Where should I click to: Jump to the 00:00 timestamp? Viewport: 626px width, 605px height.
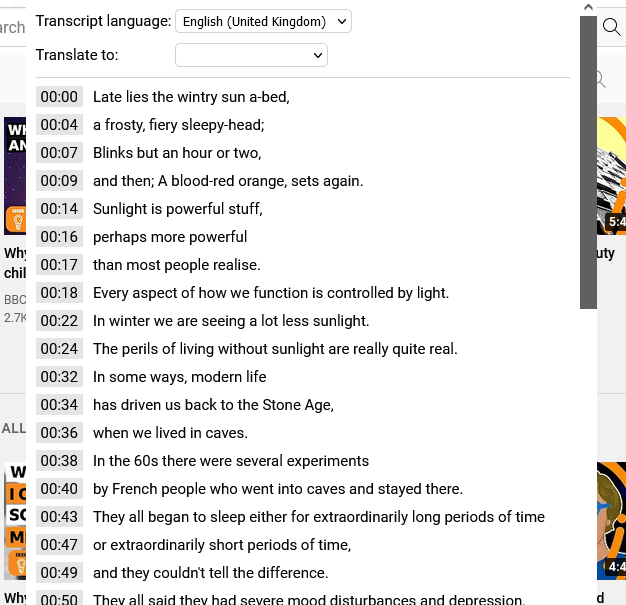pos(59,97)
